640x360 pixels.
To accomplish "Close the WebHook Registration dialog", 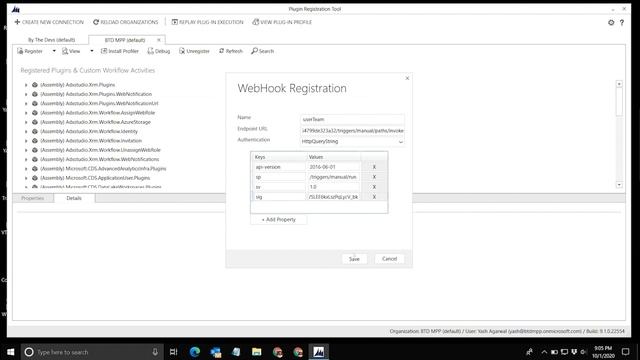I will [407, 78].
